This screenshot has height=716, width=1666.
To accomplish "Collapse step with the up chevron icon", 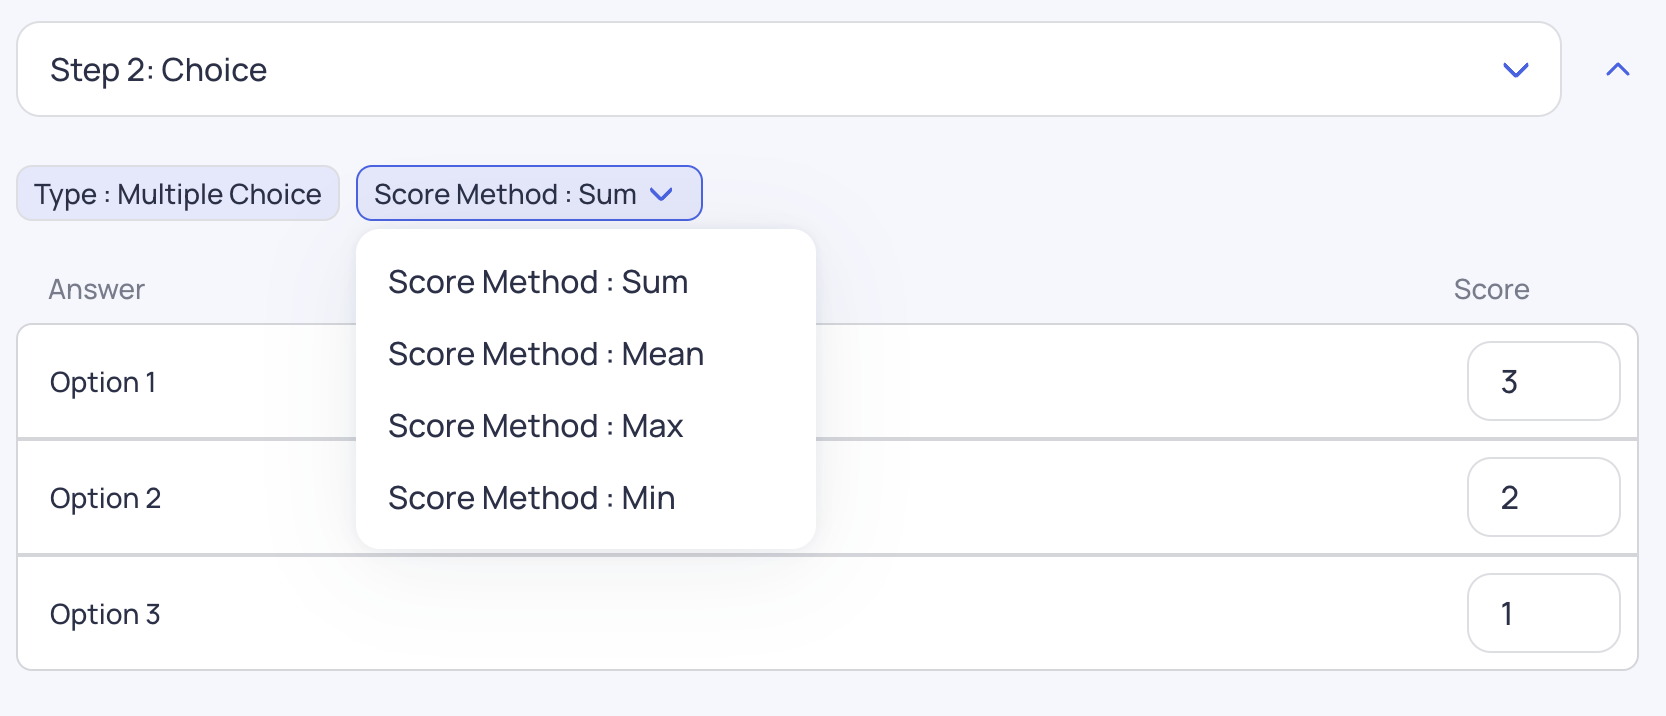I will click(x=1617, y=69).
